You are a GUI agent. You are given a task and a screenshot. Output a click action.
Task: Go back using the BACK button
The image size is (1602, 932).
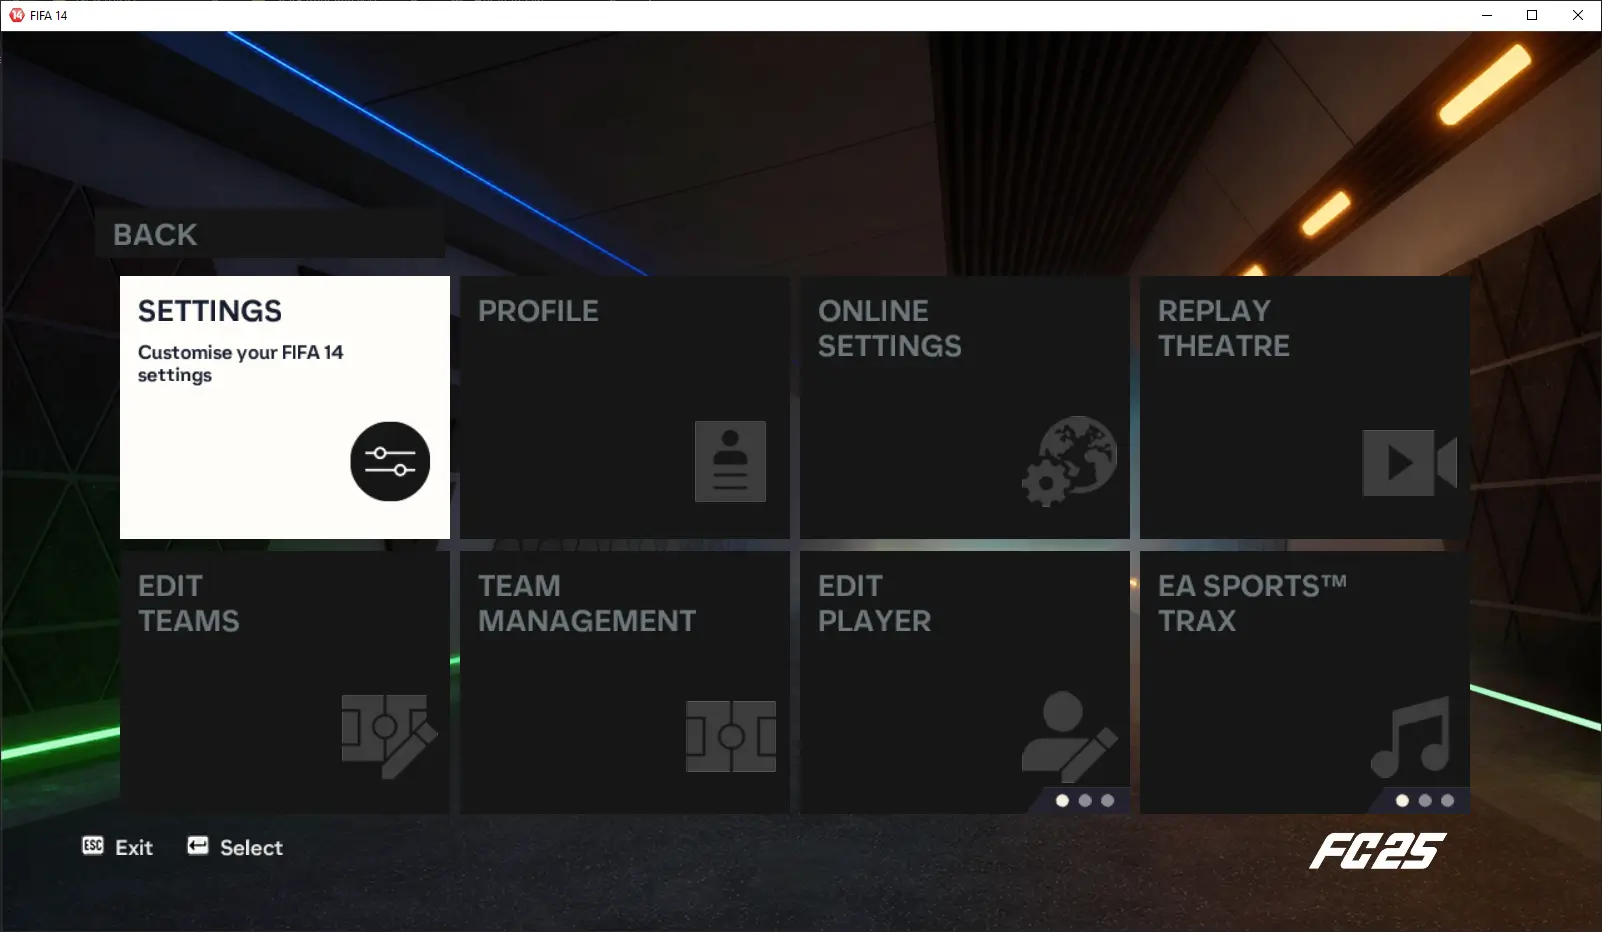point(270,234)
